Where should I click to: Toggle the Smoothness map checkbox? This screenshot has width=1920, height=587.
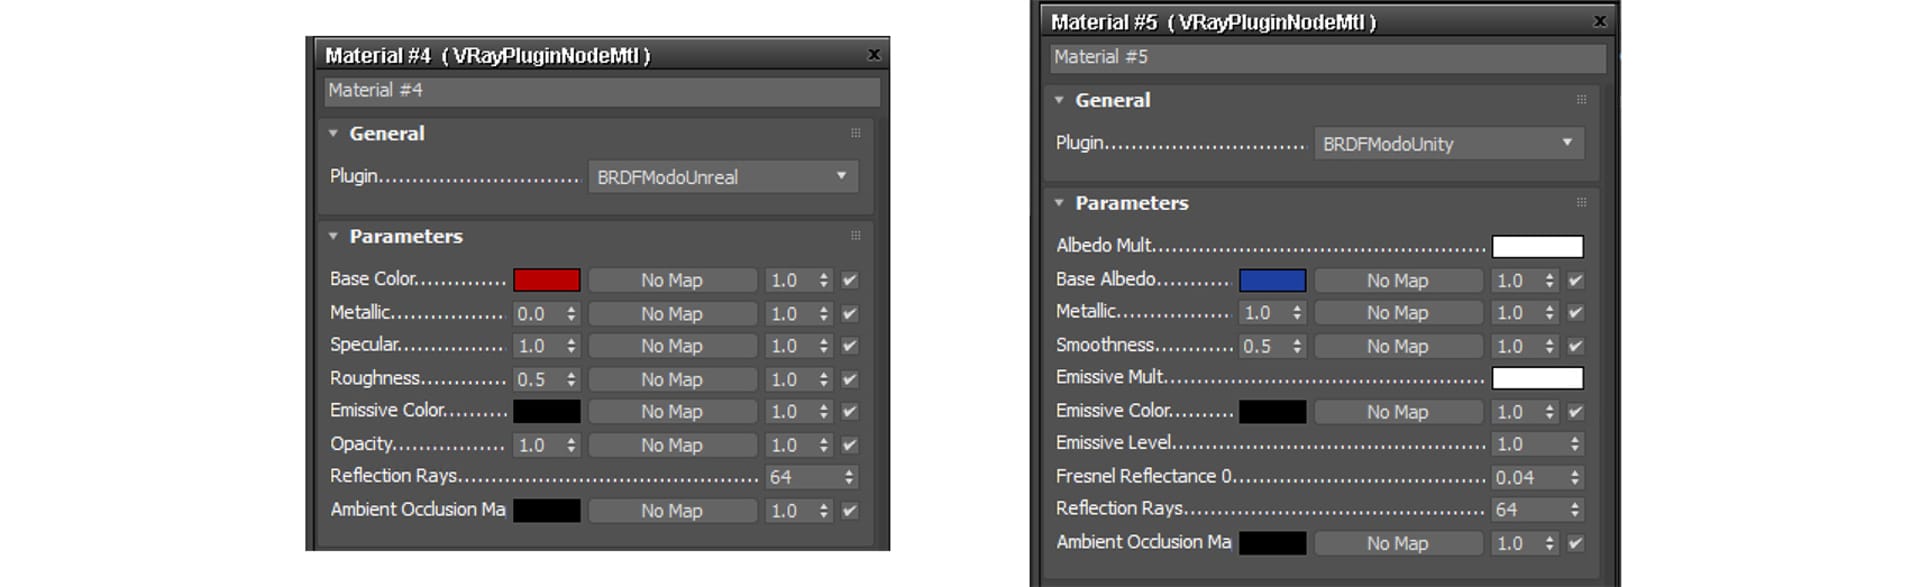1576,346
